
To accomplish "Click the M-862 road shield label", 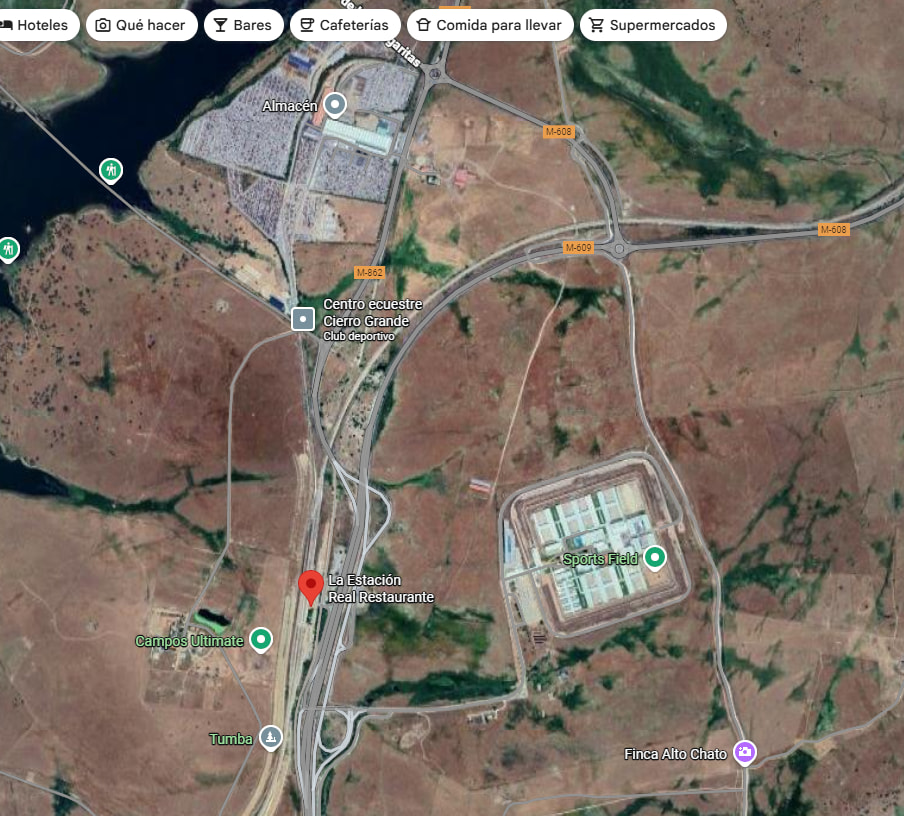I will pyautogui.click(x=369, y=272).
